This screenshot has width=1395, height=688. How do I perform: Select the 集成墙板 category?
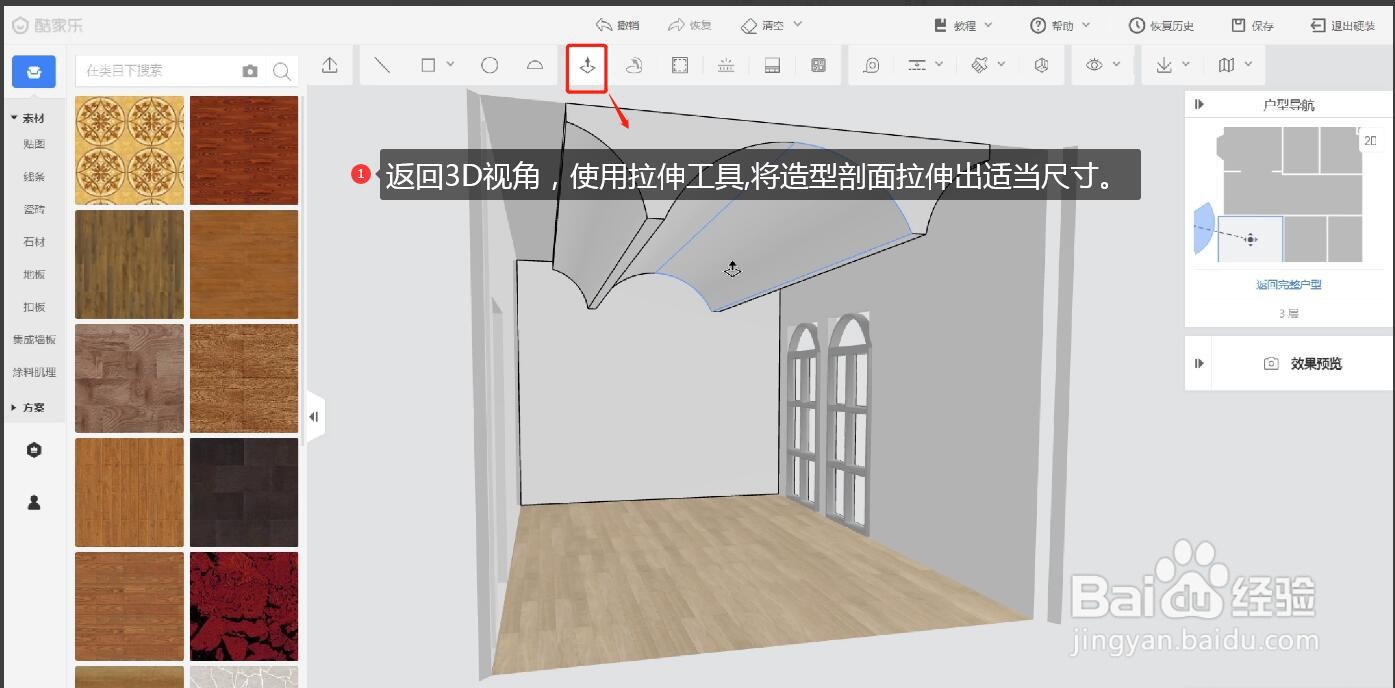click(x=34, y=340)
